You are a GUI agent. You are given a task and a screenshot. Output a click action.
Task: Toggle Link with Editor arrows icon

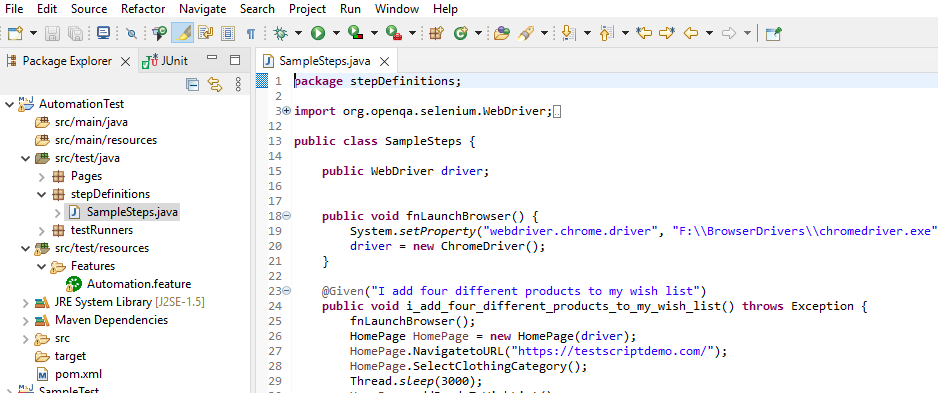click(x=215, y=84)
